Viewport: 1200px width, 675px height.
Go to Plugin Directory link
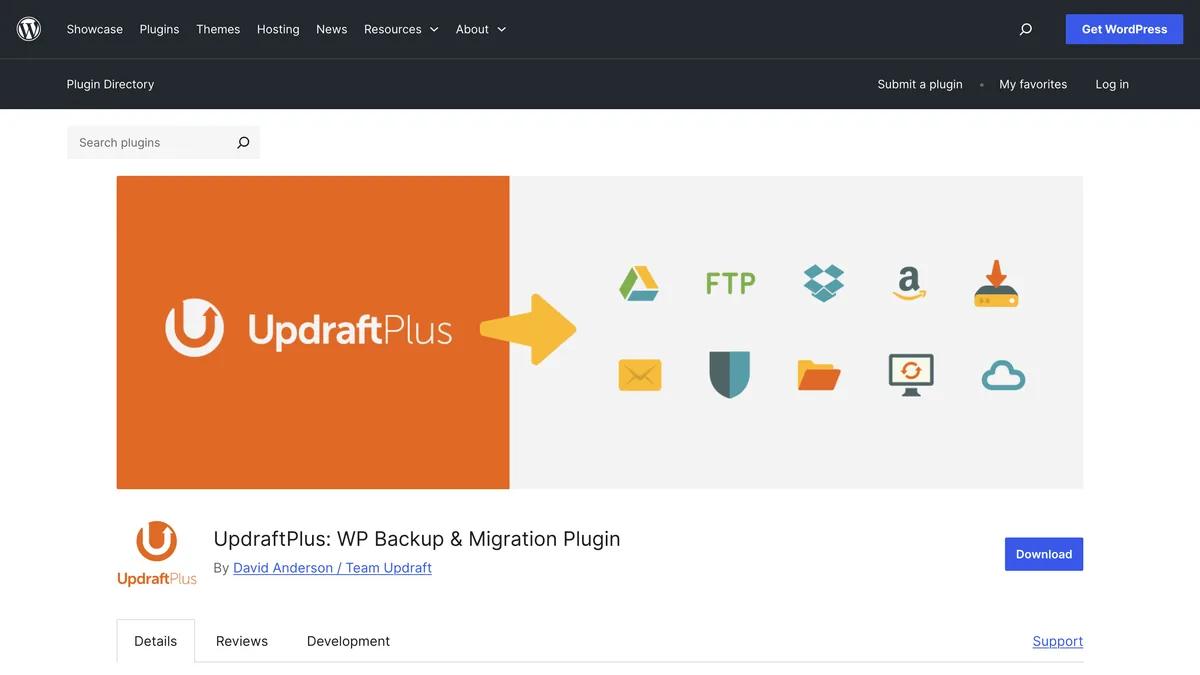[110, 84]
